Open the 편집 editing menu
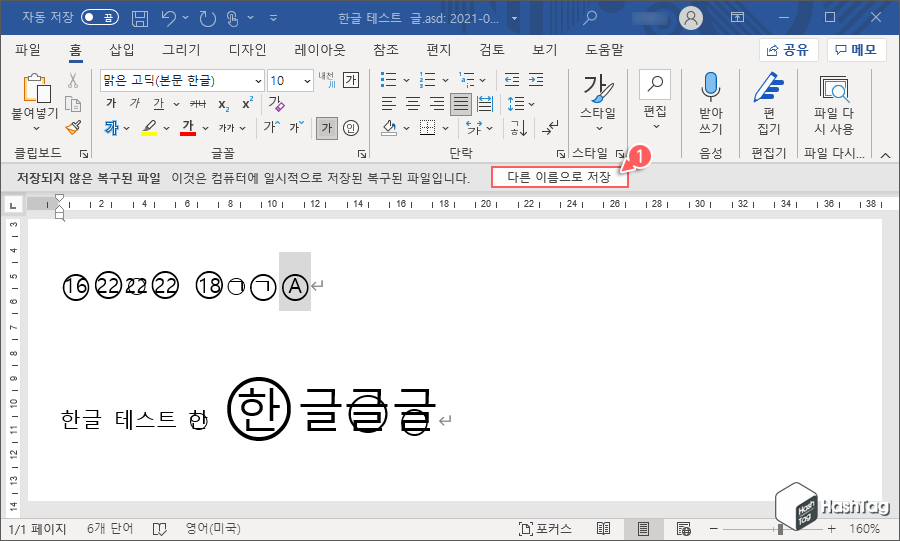Viewport: 900px width, 541px height. (x=655, y=100)
